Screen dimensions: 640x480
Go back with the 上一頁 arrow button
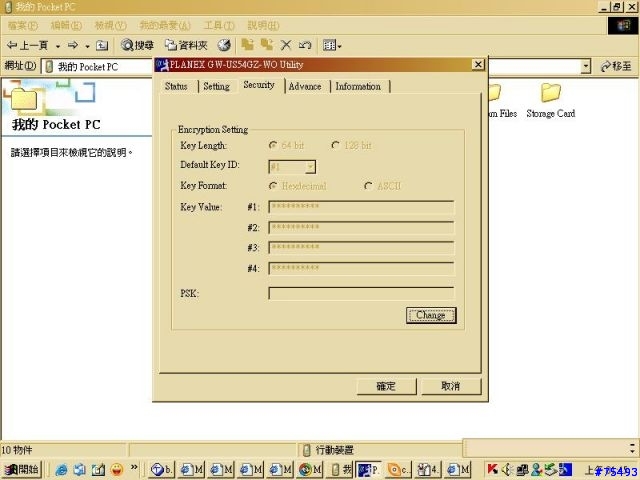(x=27, y=45)
